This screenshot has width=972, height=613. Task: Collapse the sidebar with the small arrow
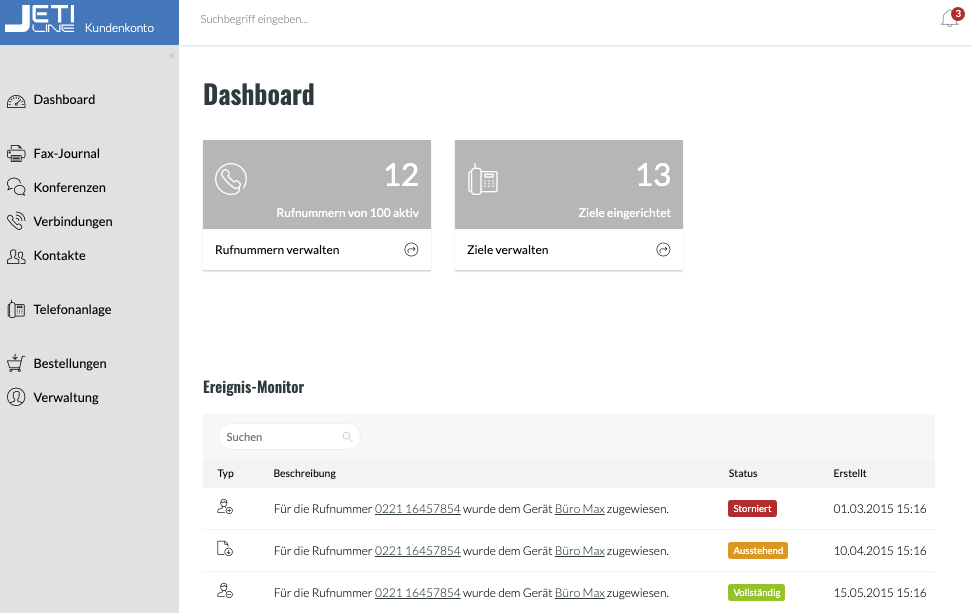tap(171, 56)
